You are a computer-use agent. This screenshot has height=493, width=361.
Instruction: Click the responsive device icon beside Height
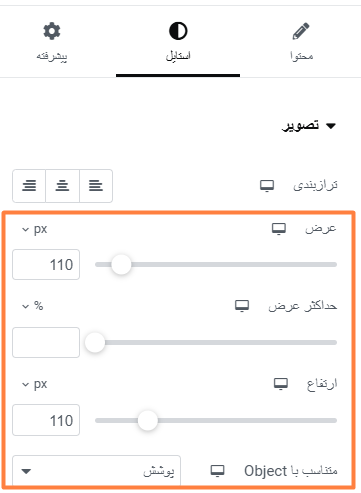281,384
